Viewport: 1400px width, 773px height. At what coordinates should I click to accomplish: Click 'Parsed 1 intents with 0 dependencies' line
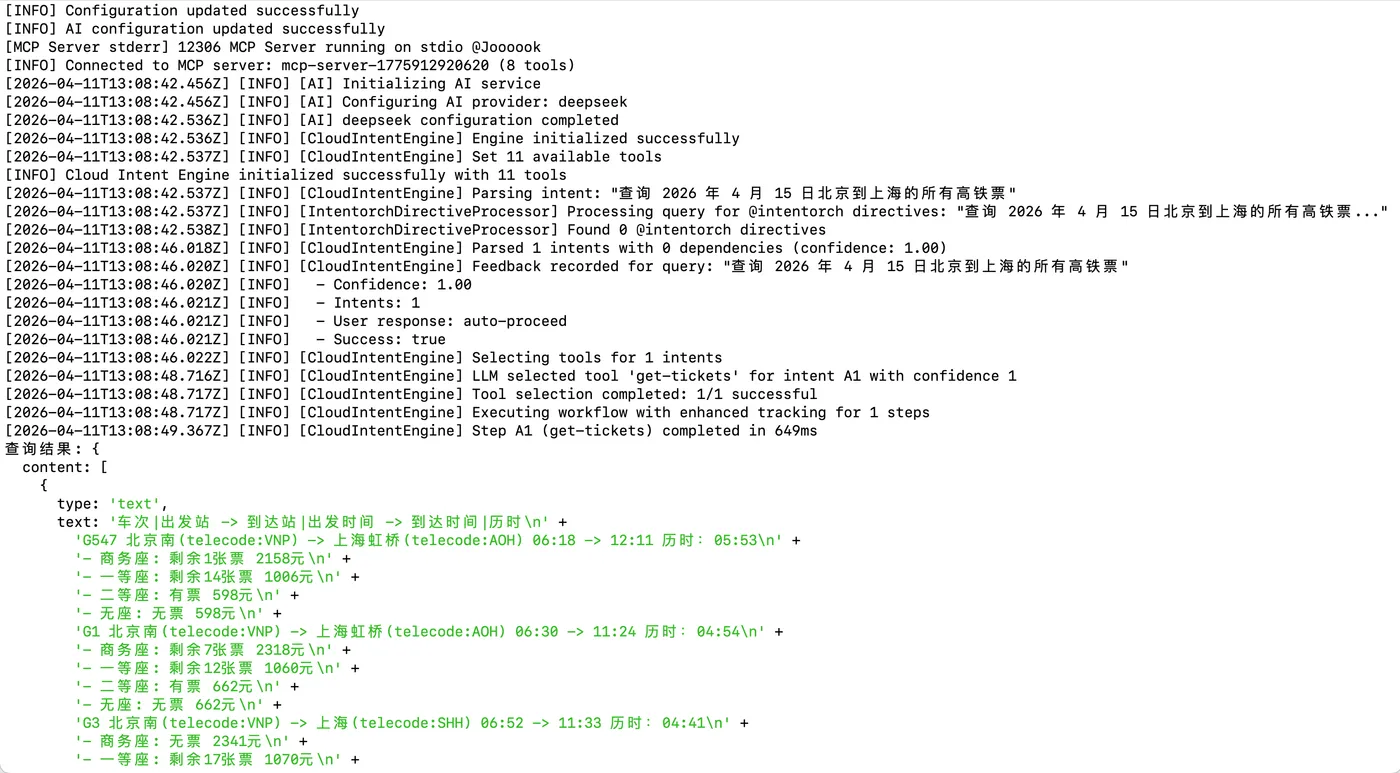tap(476, 247)
